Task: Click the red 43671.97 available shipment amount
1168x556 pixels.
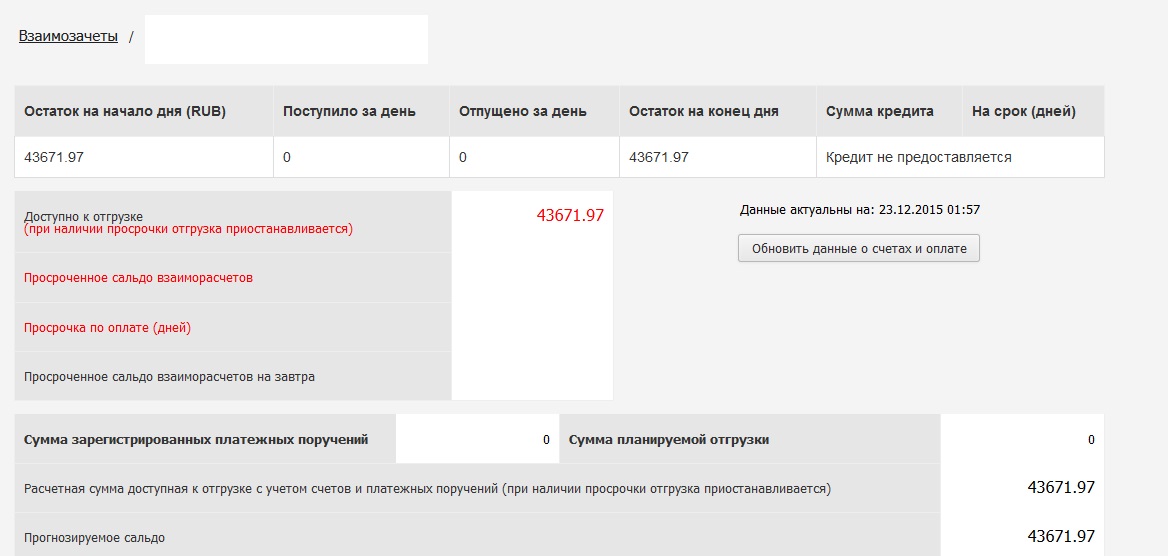Action: point(570,215)
